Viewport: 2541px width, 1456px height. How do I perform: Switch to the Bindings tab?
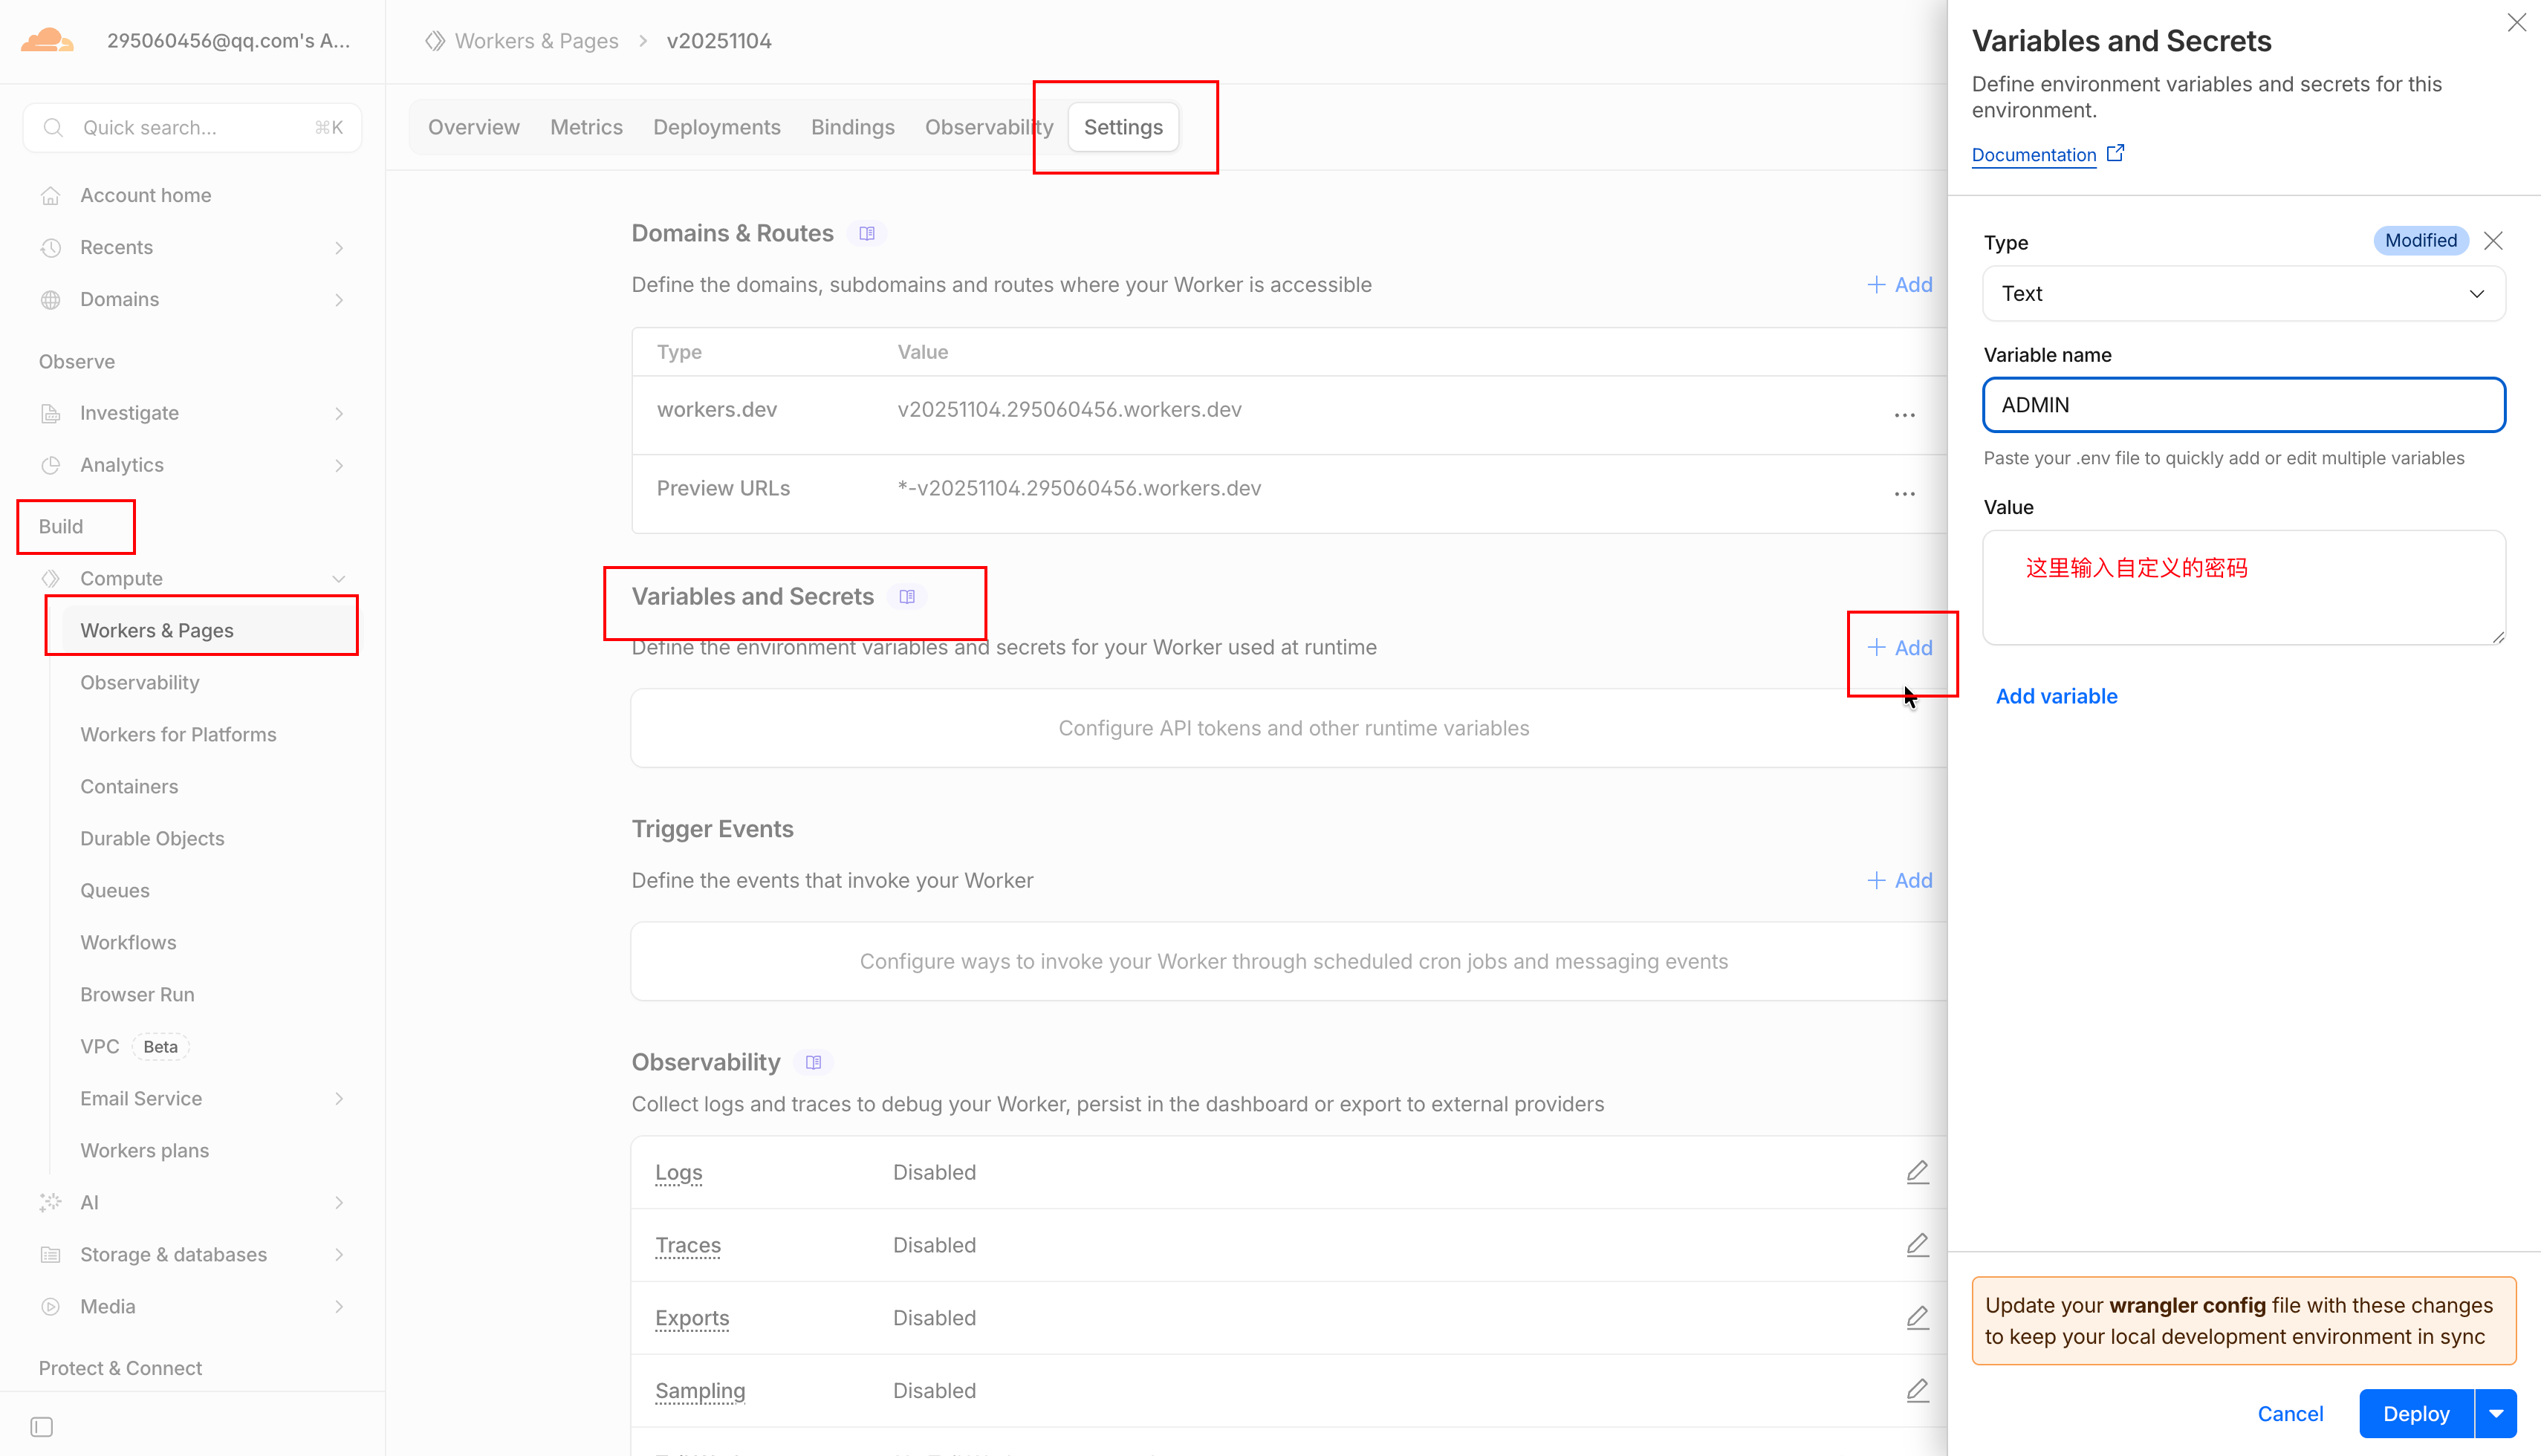tap(853, 127)
